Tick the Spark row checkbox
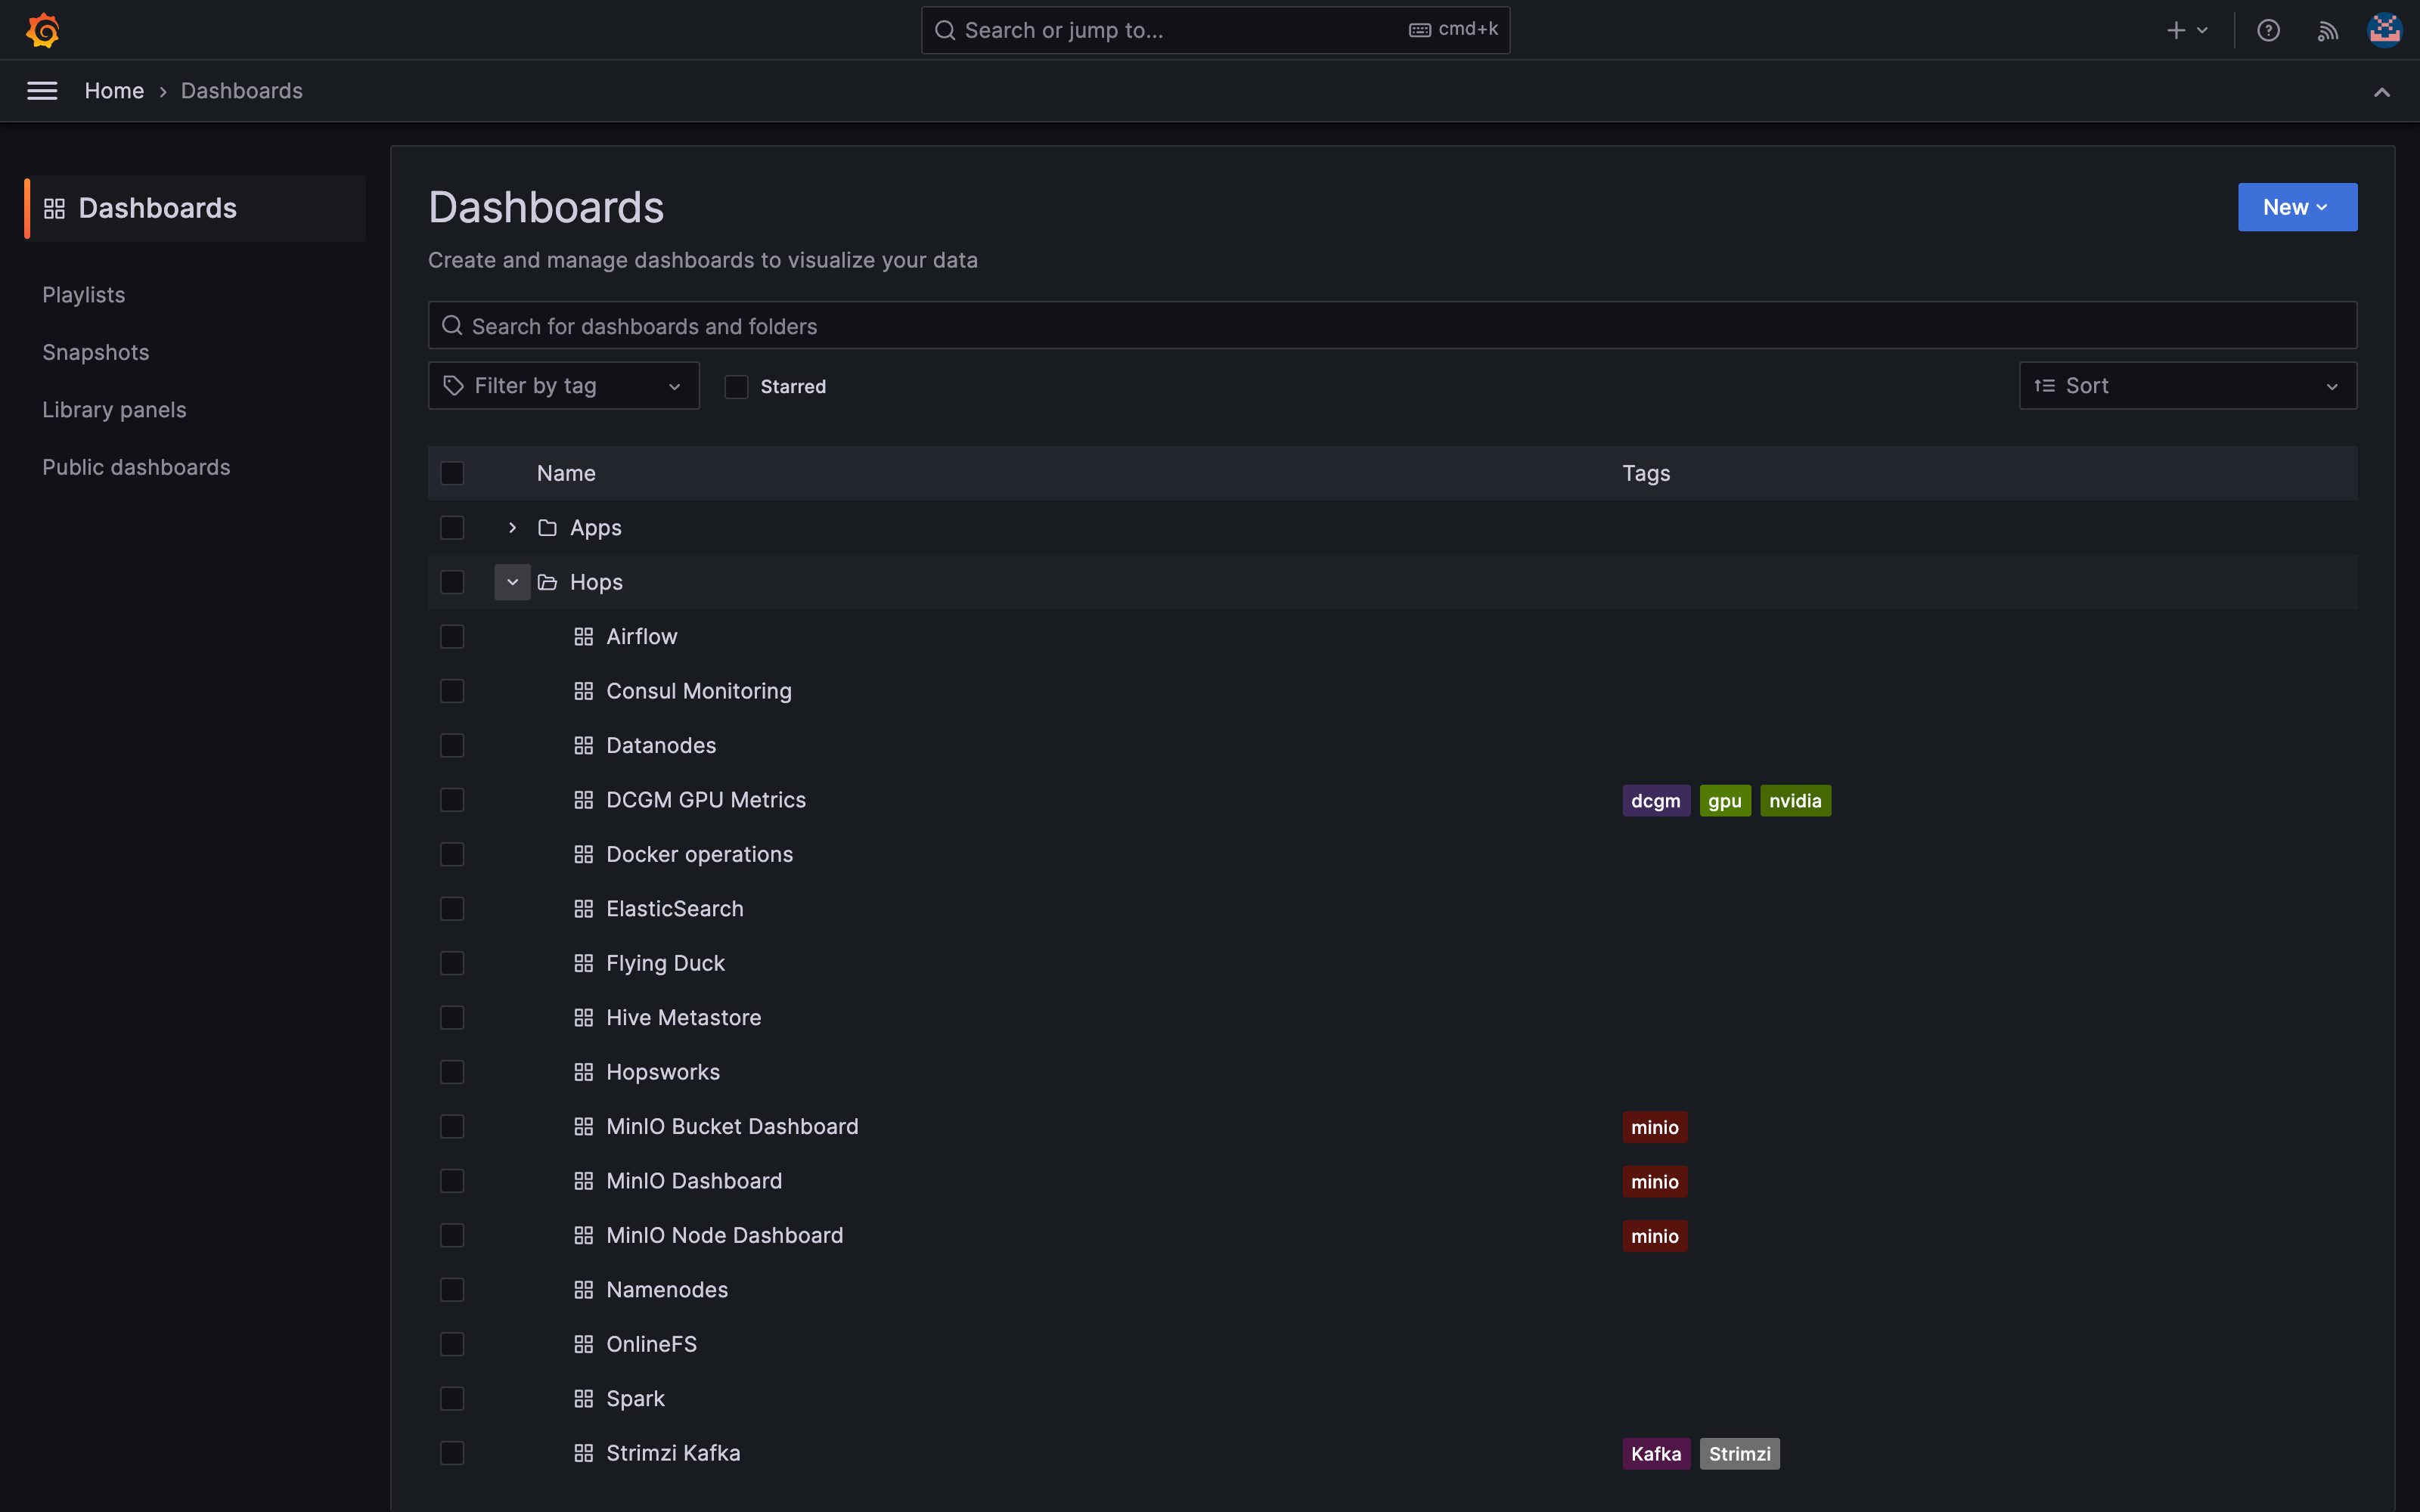This screenshot has width=2420, height=1512. 452,1399
